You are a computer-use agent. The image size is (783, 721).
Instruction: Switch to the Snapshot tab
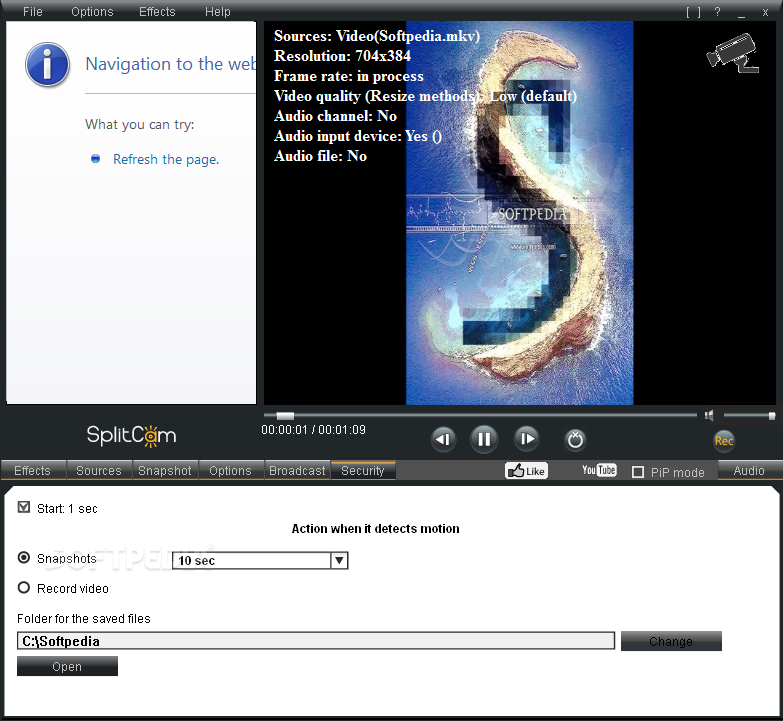pos(165,470)
